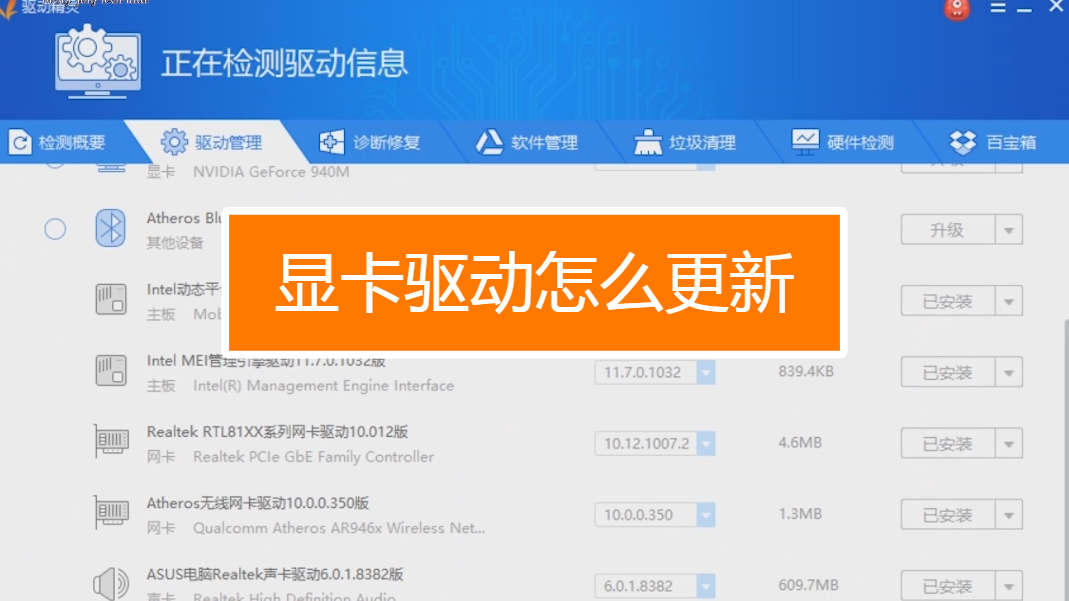
Task: Click the 1.3MB size value
Action: pos(800,514)
